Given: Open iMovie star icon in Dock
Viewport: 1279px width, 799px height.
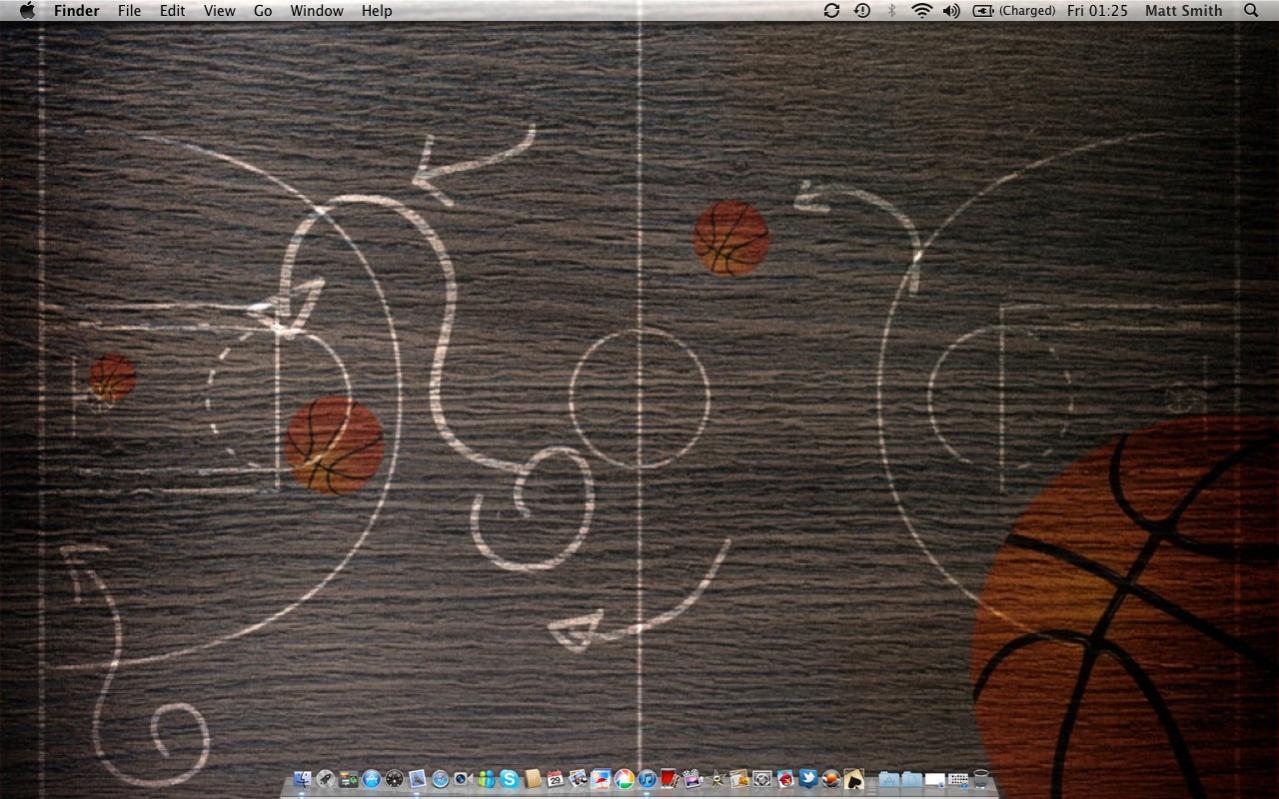Looking at the screenshot, I should tap(715, 779).
